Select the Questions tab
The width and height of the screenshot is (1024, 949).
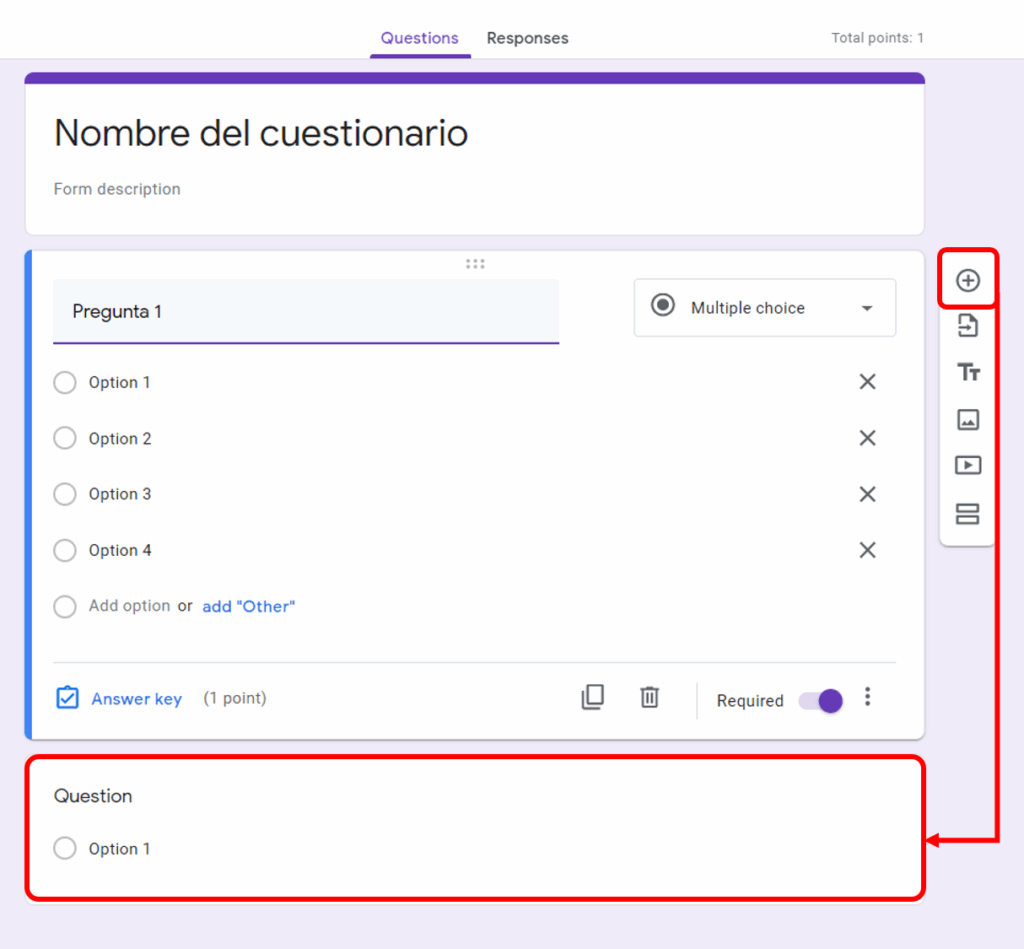coord(419,38)
